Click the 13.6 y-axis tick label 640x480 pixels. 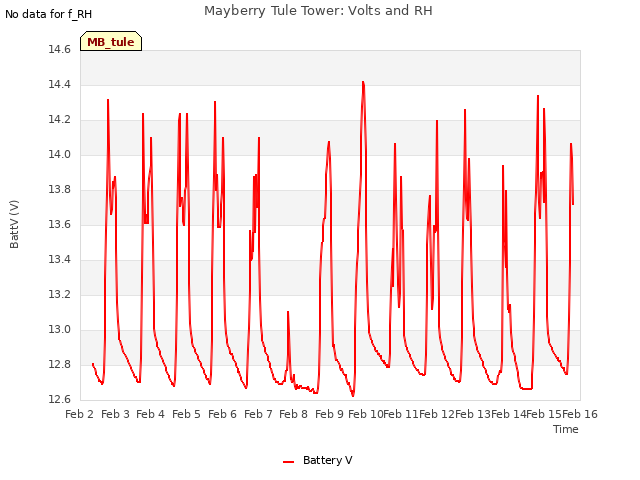click(60, 224)
